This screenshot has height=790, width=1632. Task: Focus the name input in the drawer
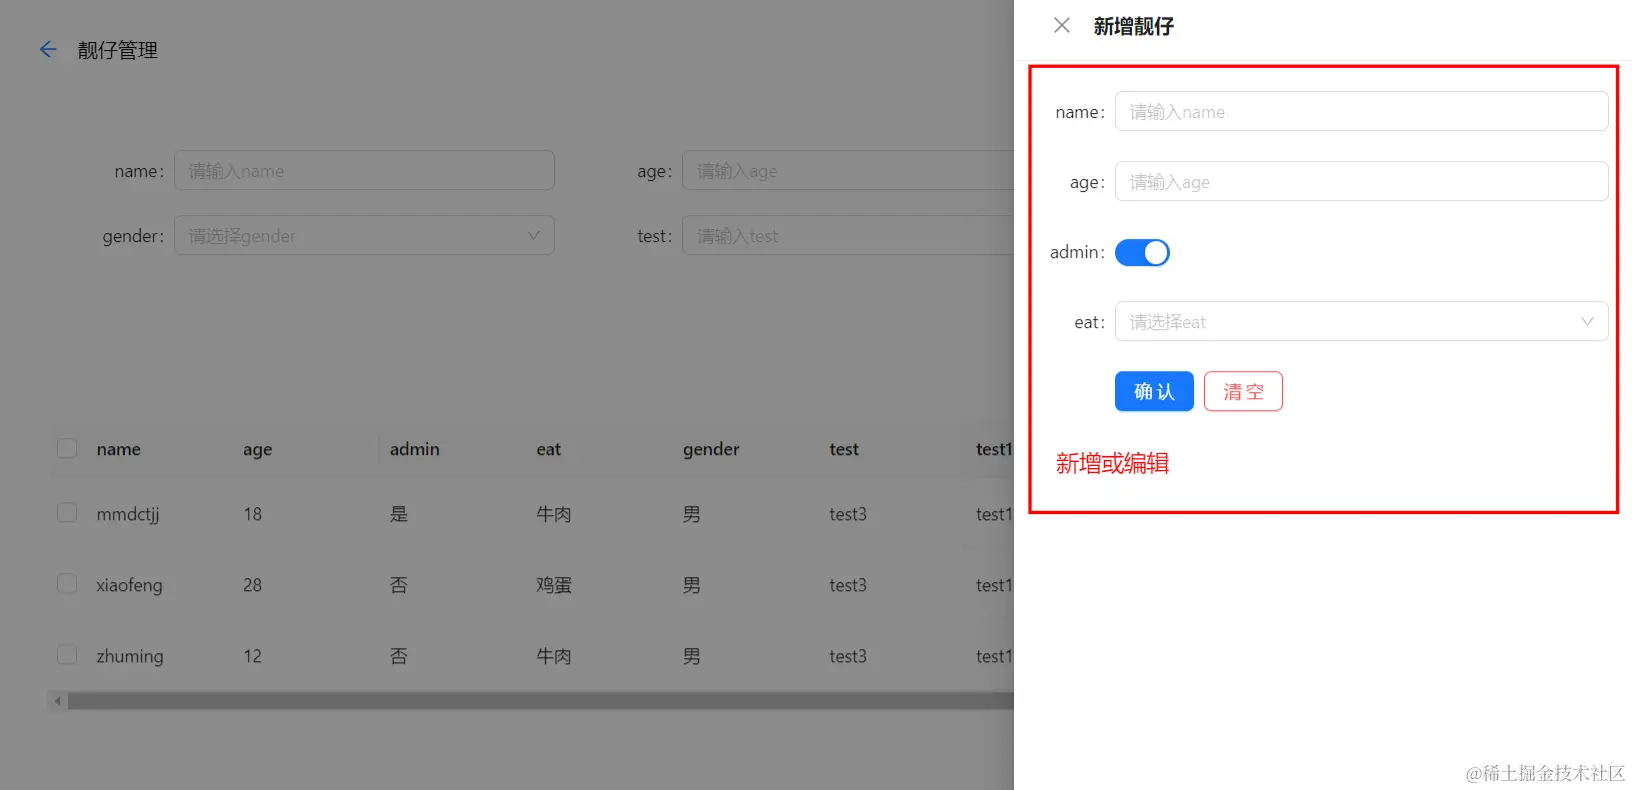[x=1361, y=112]
